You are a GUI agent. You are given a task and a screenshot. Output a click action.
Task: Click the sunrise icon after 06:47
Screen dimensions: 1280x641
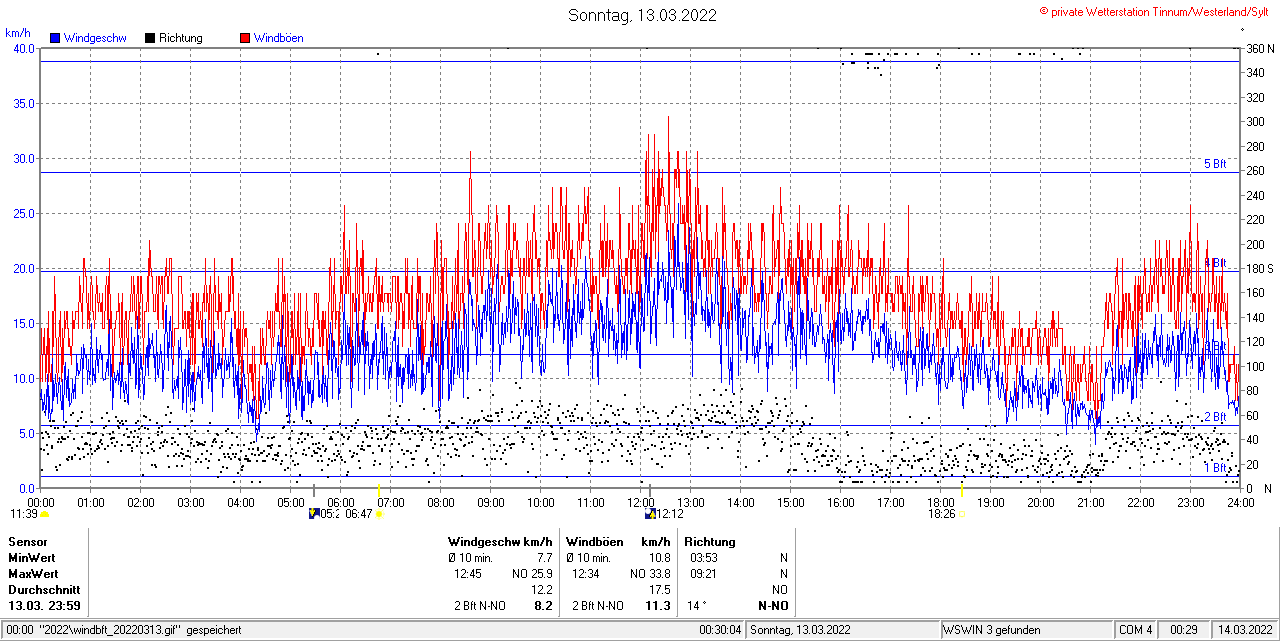(379, 514)
